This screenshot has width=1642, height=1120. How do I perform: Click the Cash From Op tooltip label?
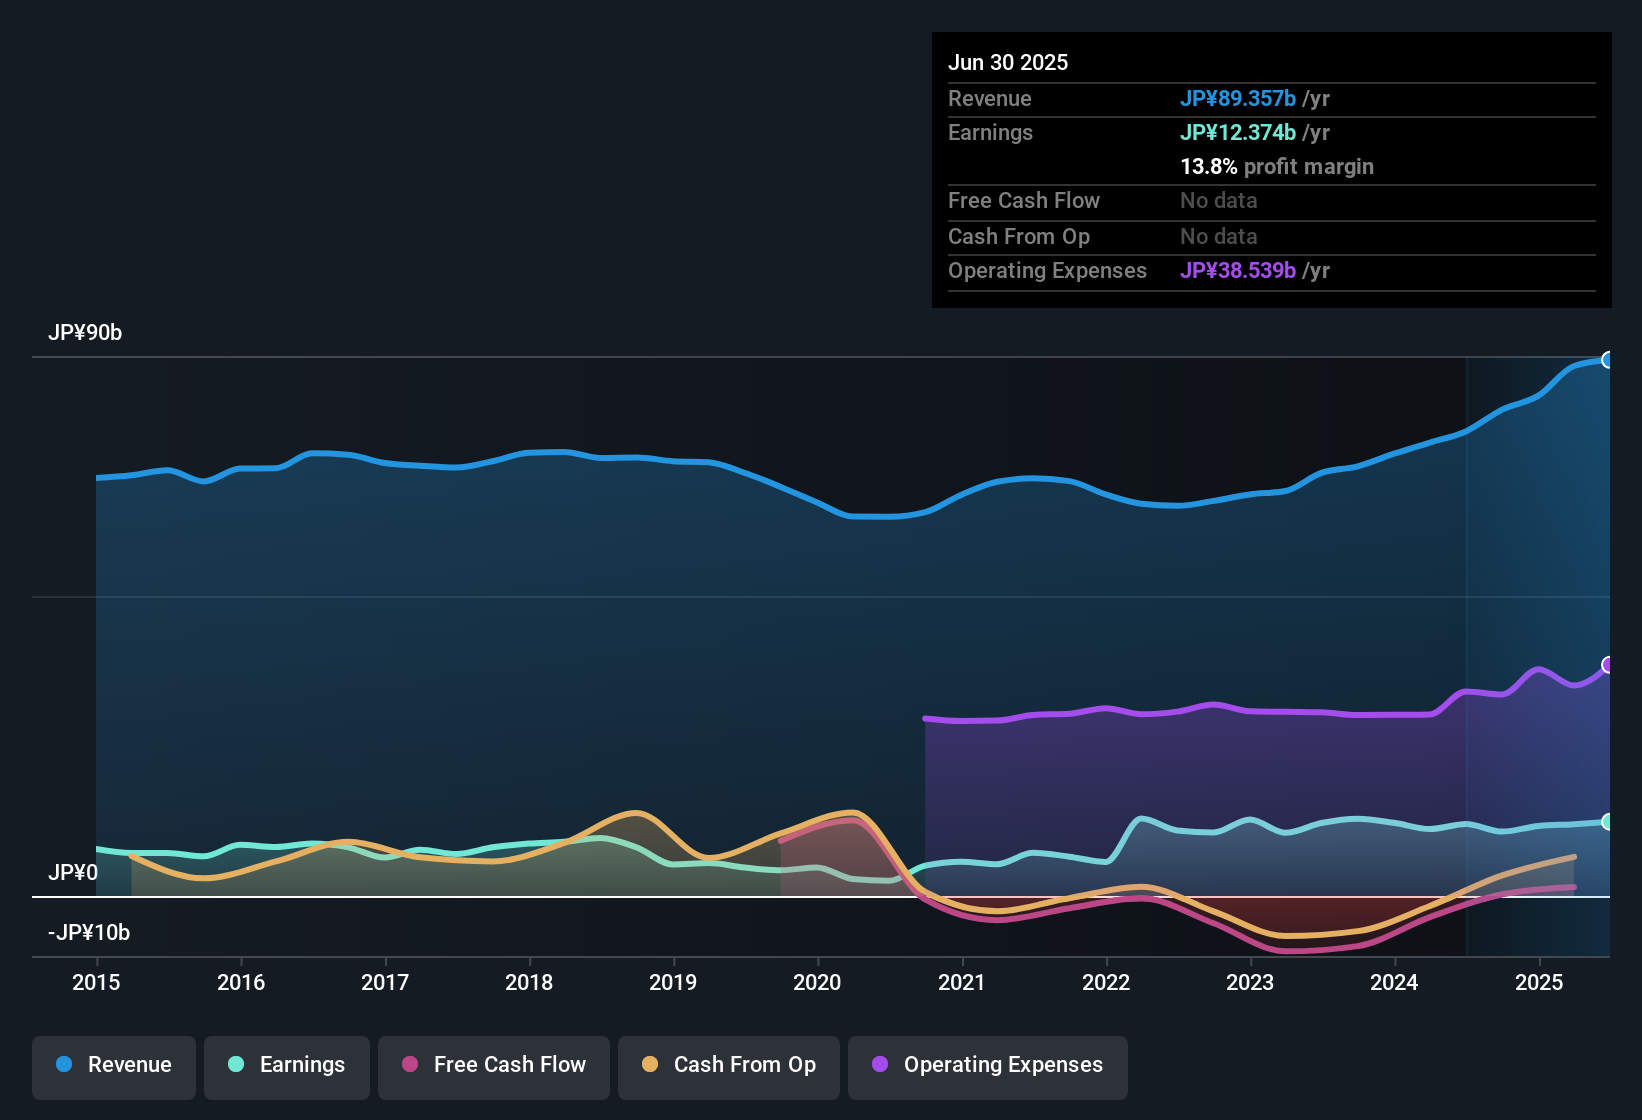point(1019,237)
